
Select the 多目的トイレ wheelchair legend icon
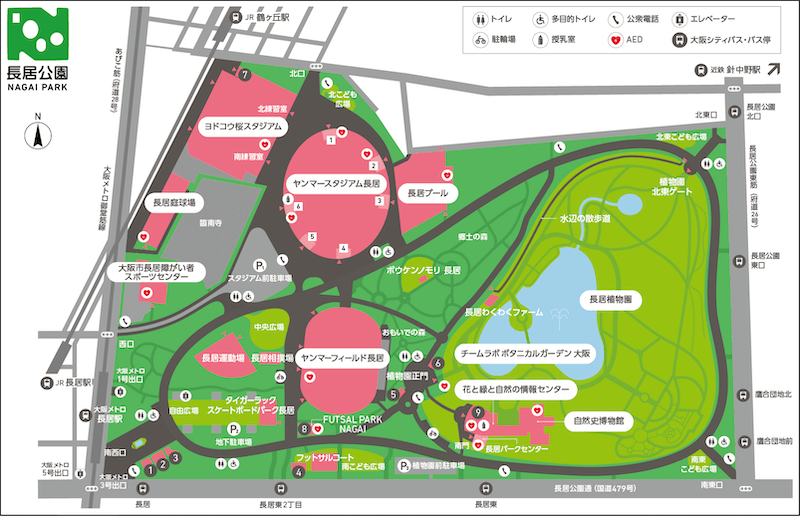click(540, 19)
